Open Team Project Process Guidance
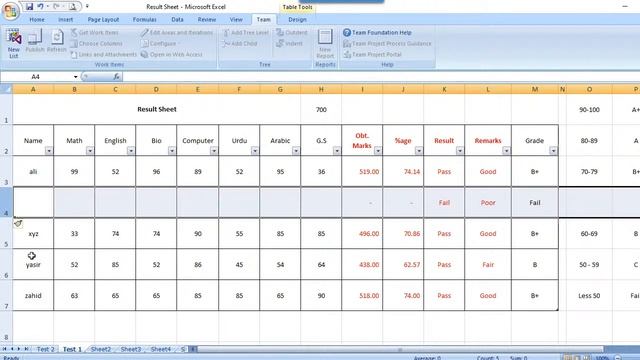Image resolution: width=640 pixels, height=360 pixels. (387, 43)
